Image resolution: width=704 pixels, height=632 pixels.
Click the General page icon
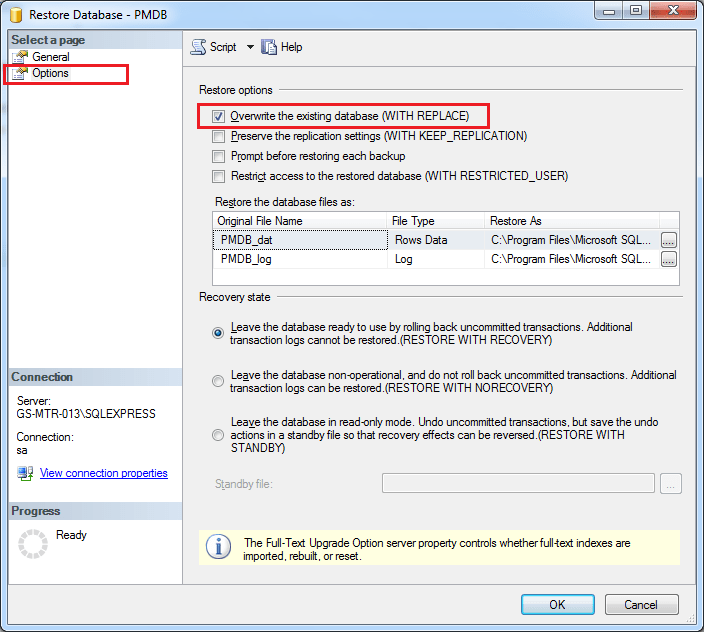(x=19, y=57)
